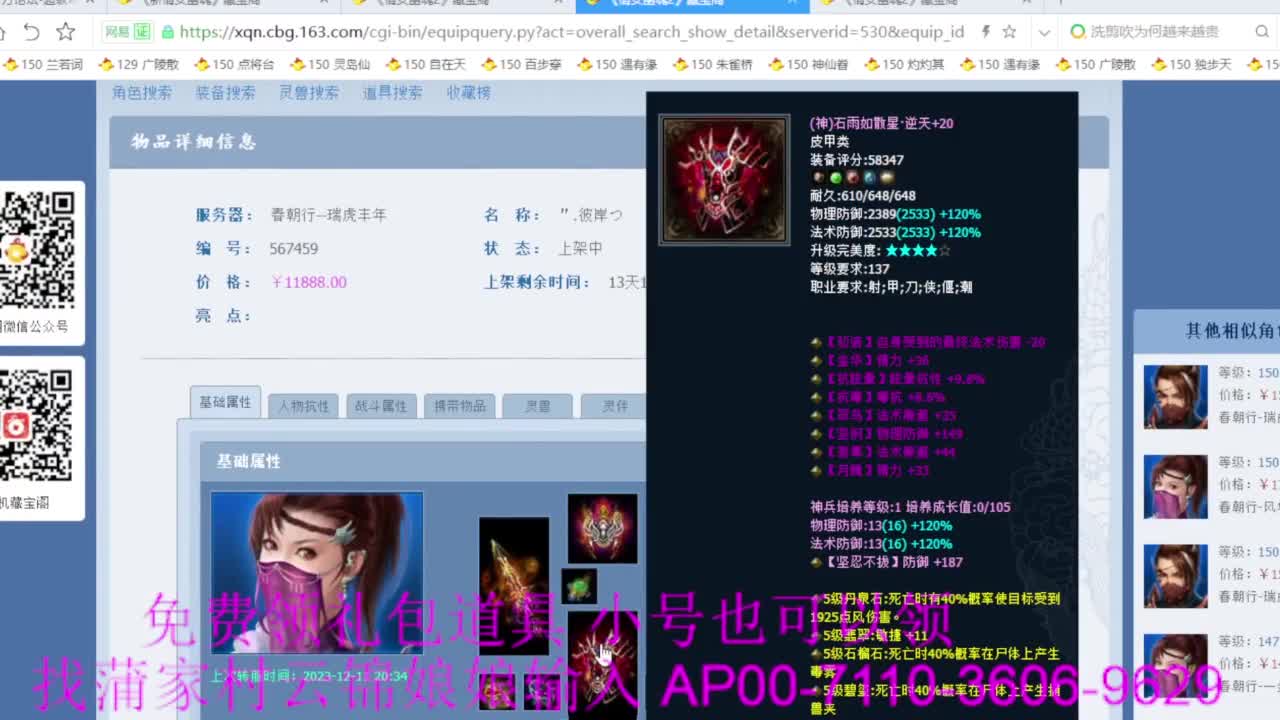Image resolution: width=1280 pixels, height=720 pixels.
Task: Click the 石雨如散星 armor item icon
Action: (x=724, y=177)
